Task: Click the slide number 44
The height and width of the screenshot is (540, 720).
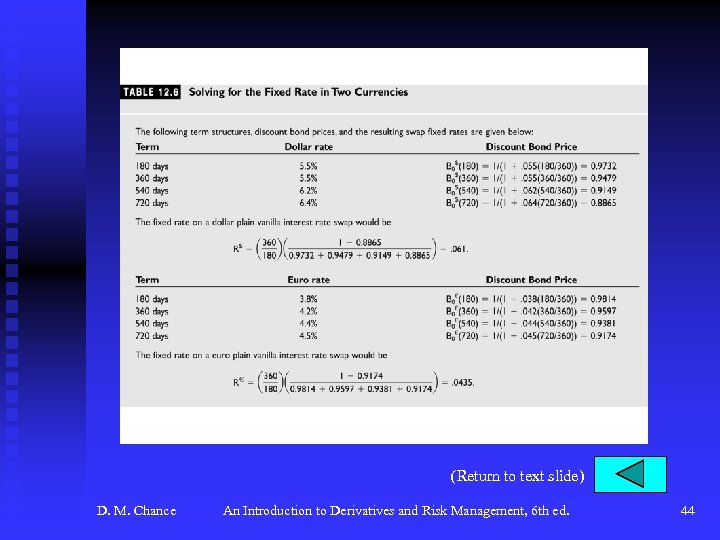Action: coord(687,511)
